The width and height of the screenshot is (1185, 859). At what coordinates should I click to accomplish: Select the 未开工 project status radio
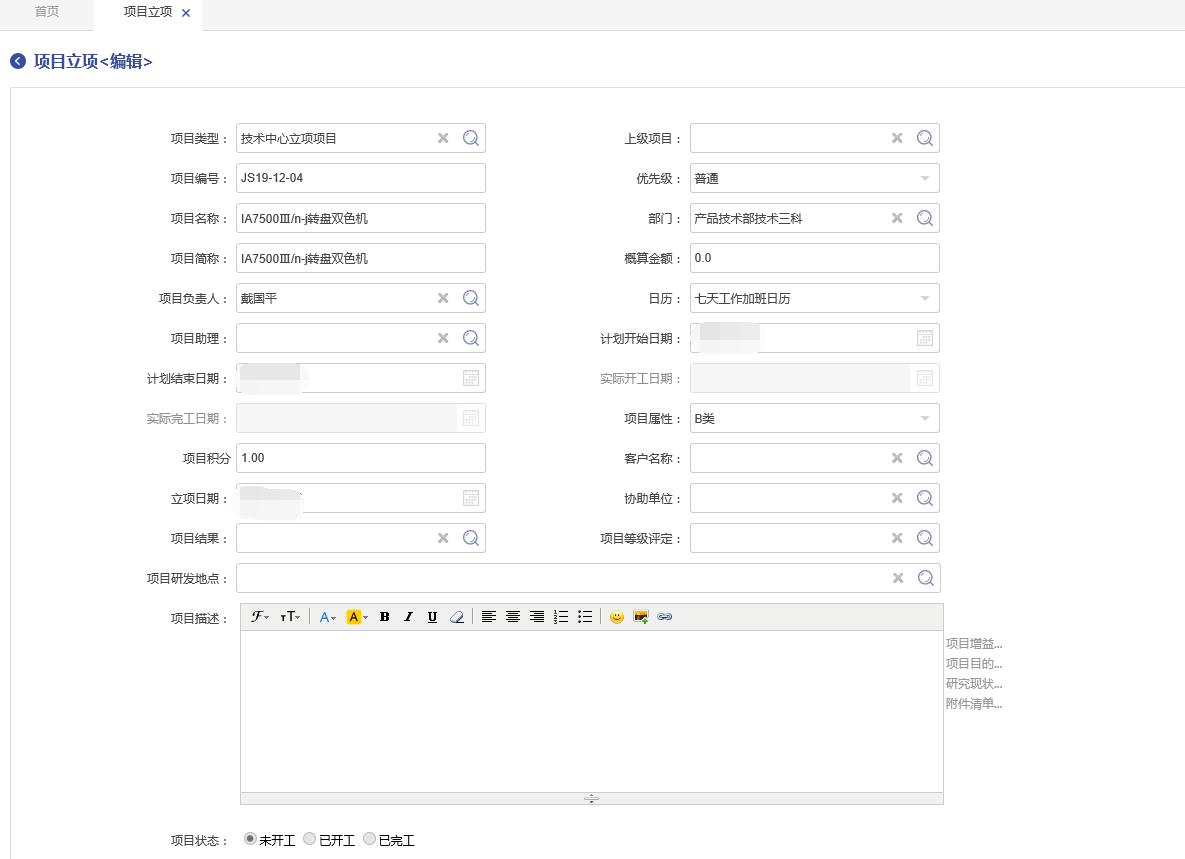(x=250, y=839)
